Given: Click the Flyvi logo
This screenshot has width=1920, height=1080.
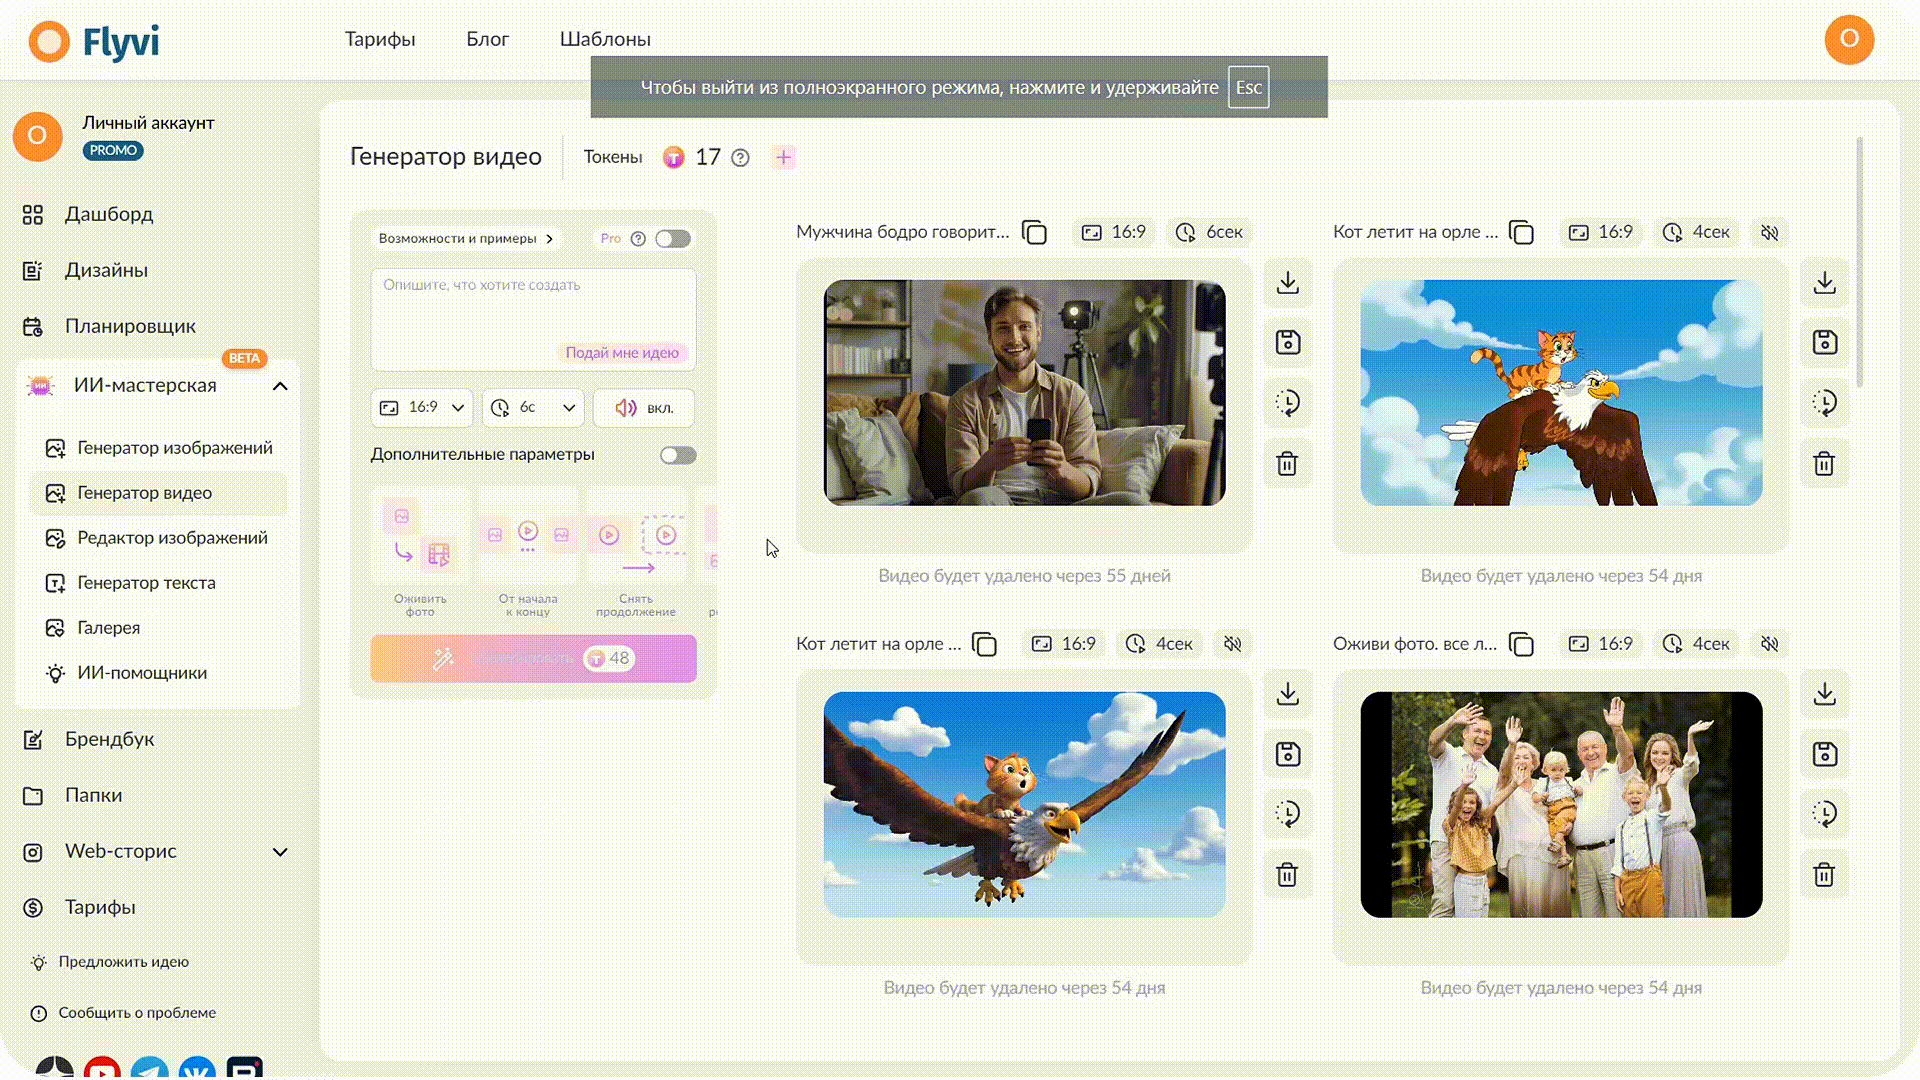Looking at the screenshot, I should pyautogui.click(x=94, y=42).
